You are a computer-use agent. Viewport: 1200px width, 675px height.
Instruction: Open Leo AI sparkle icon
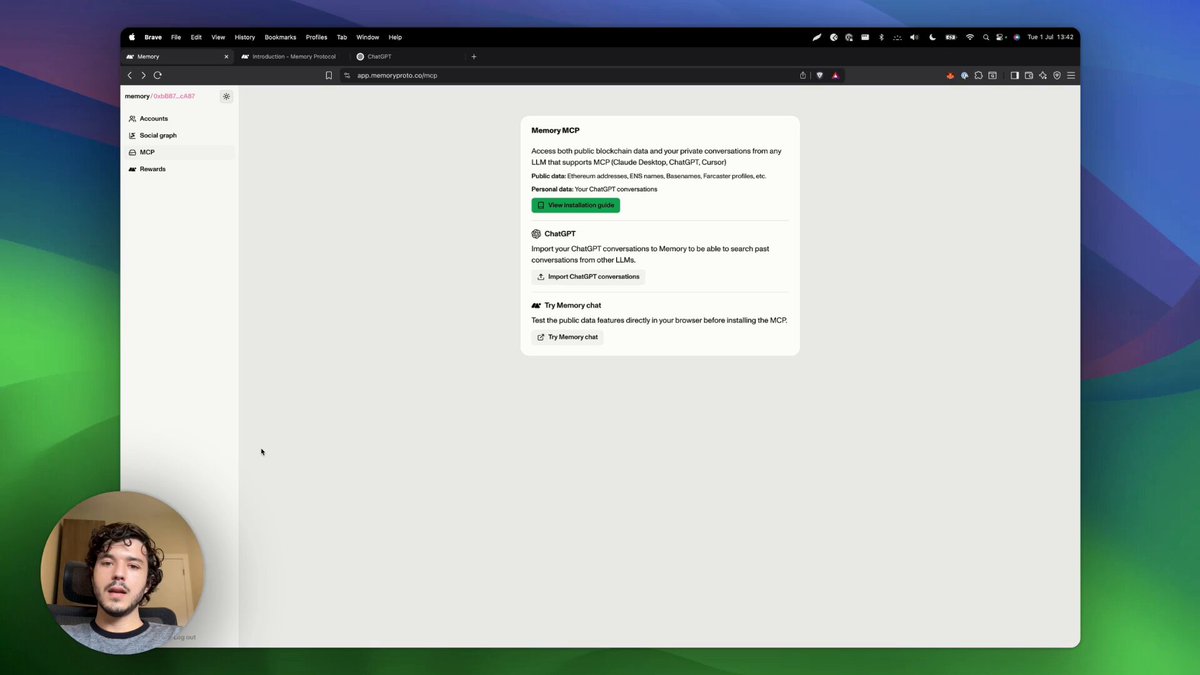[1042, 75]
